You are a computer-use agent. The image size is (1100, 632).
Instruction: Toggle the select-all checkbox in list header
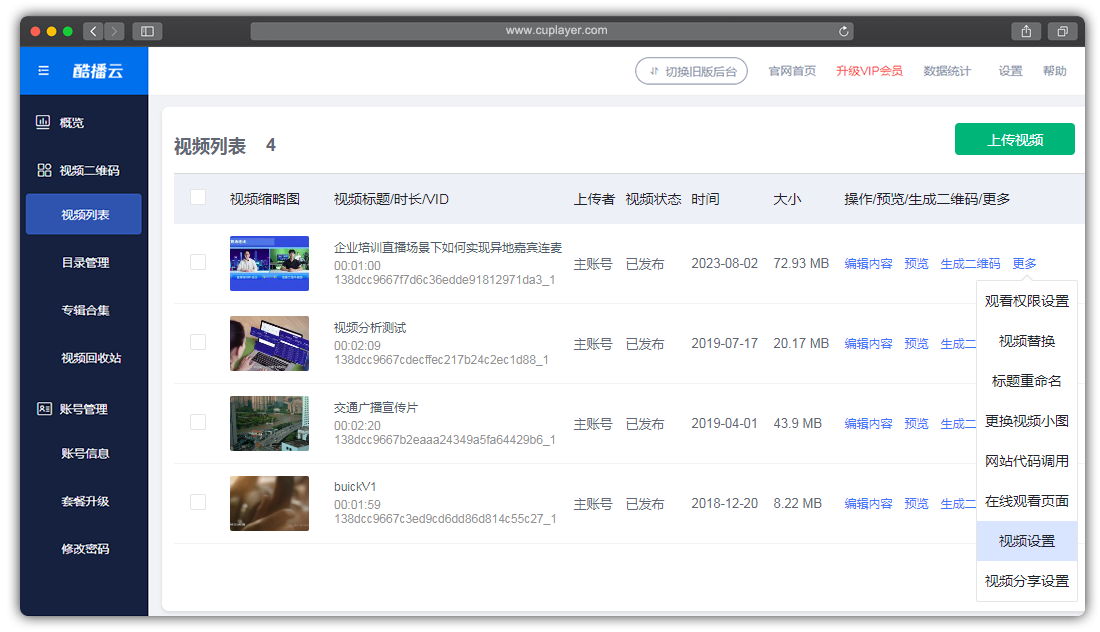click(197, 197)
